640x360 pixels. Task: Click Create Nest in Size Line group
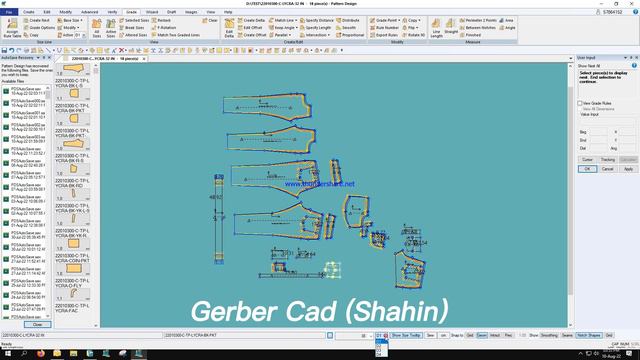click(36, 20)
